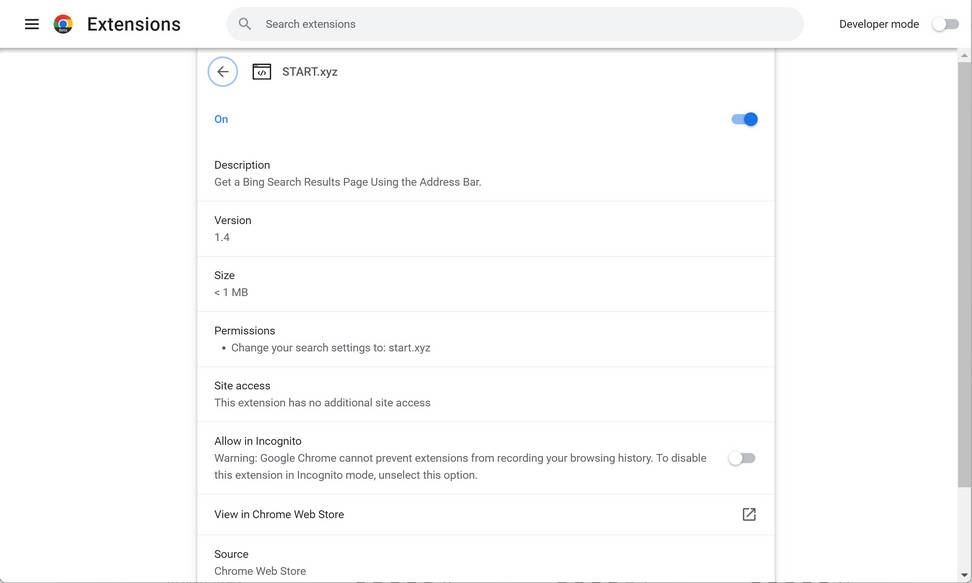This screenshot has width=972, height=583.
Task: Click the size value '< 1 MB'
Action: [x=231, y=292]
